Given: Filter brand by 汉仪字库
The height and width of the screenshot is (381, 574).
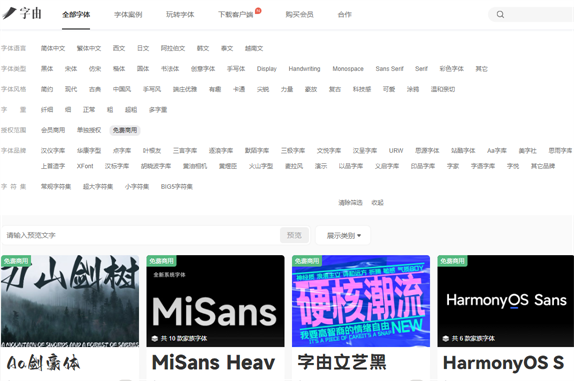Looking at the screenshot, I should click(53, 151).
